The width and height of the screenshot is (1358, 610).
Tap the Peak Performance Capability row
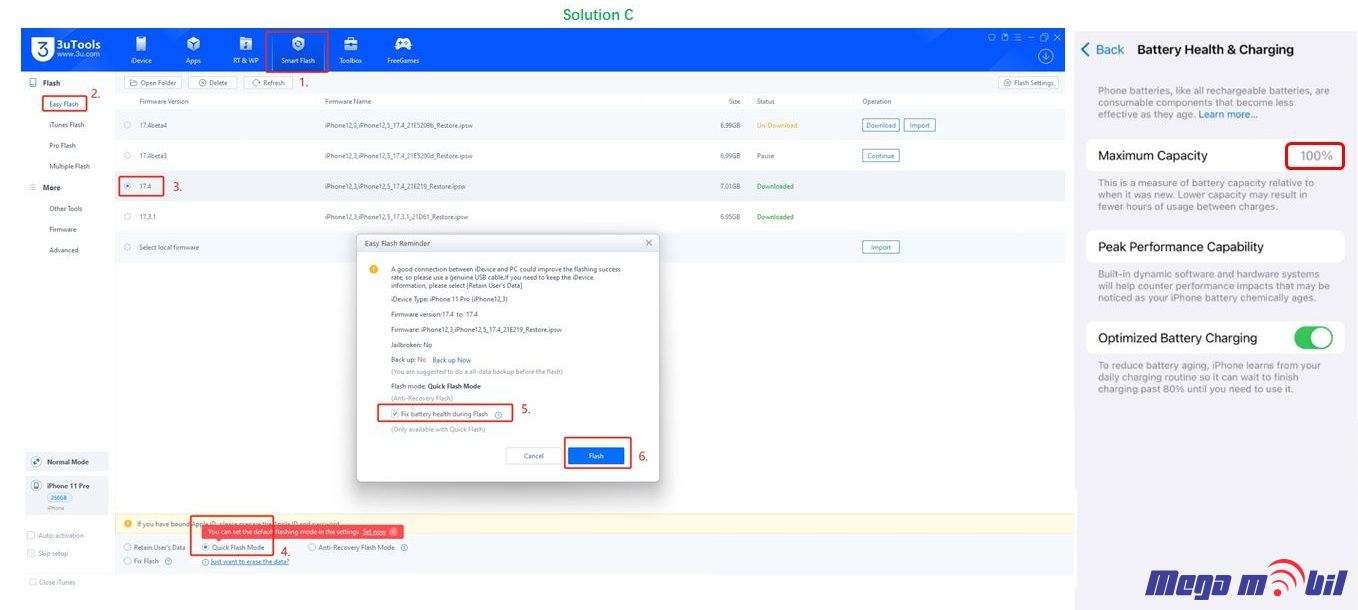click(x=1215, y=247)
